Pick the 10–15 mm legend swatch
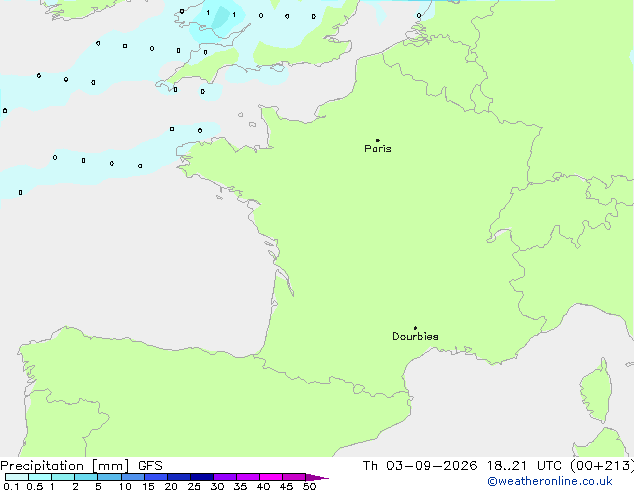Screen dimensions: 634x490 132,477
